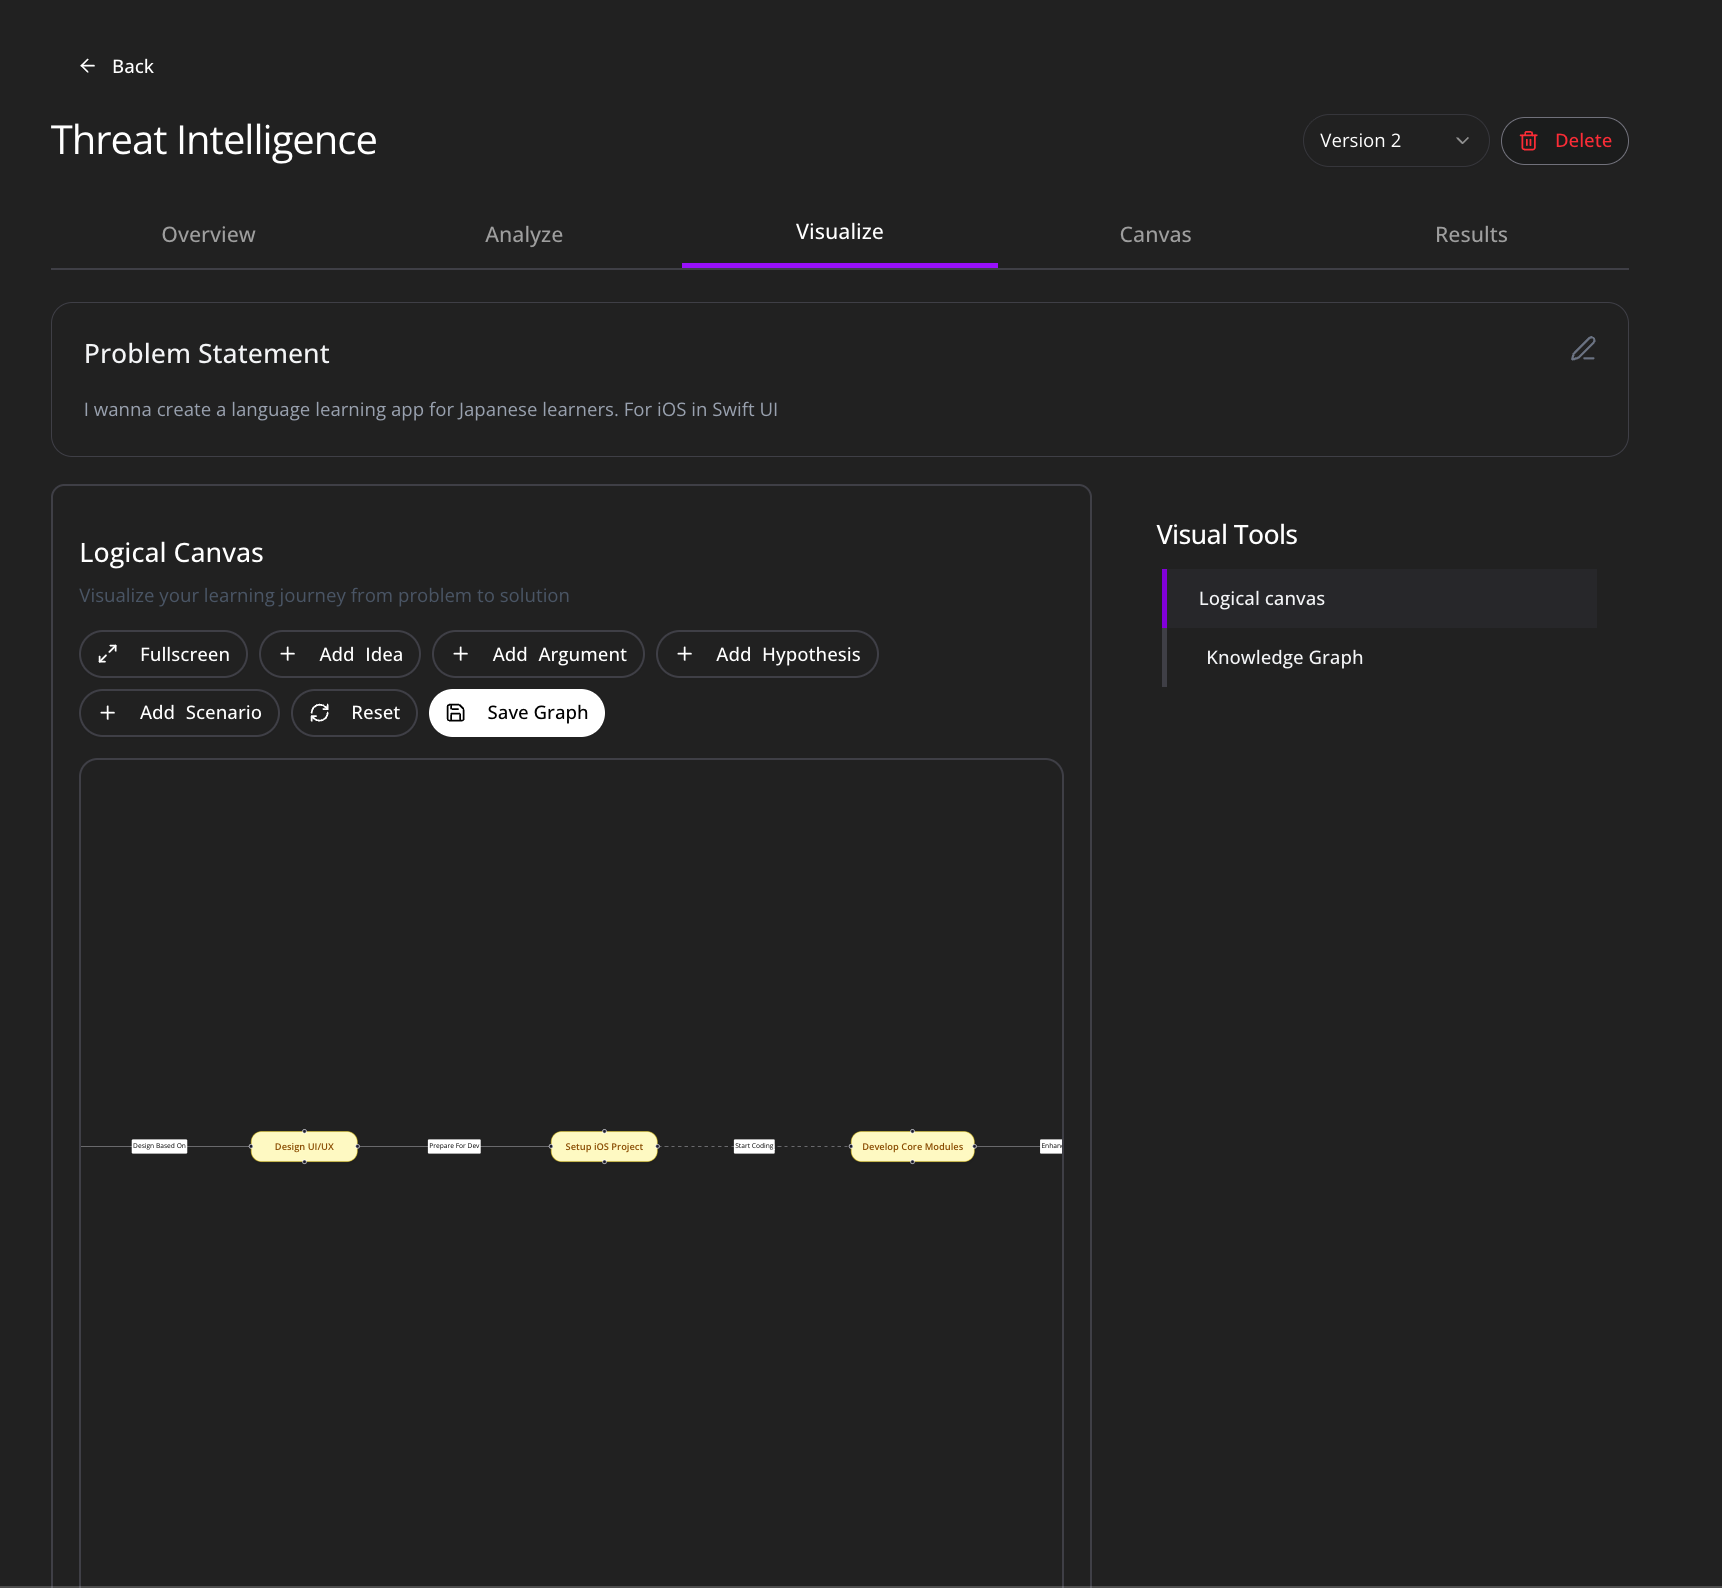Screen dimensions: 1722x1588
Task: Open the Analyze tab
Action: tap(523, 234)
